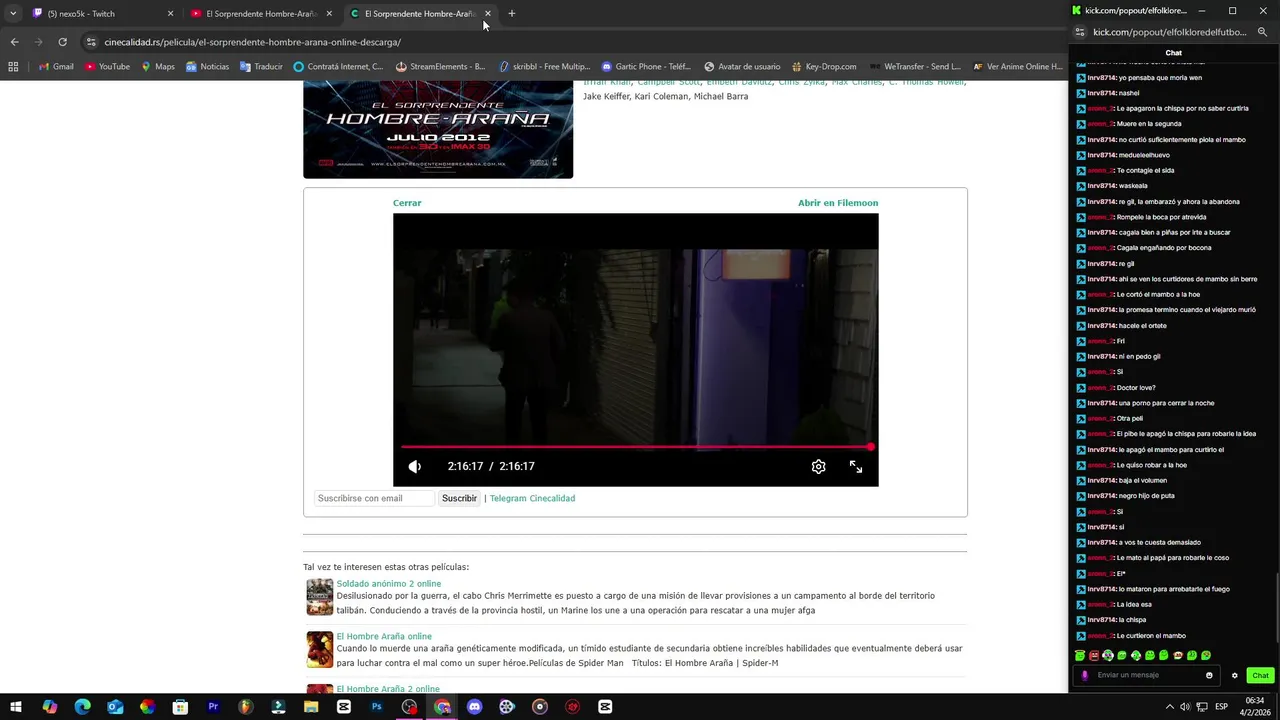Open Key-Drop.com bookmark
The image size is (1280, 720).
pyautogui.click(x=823, y=67)
